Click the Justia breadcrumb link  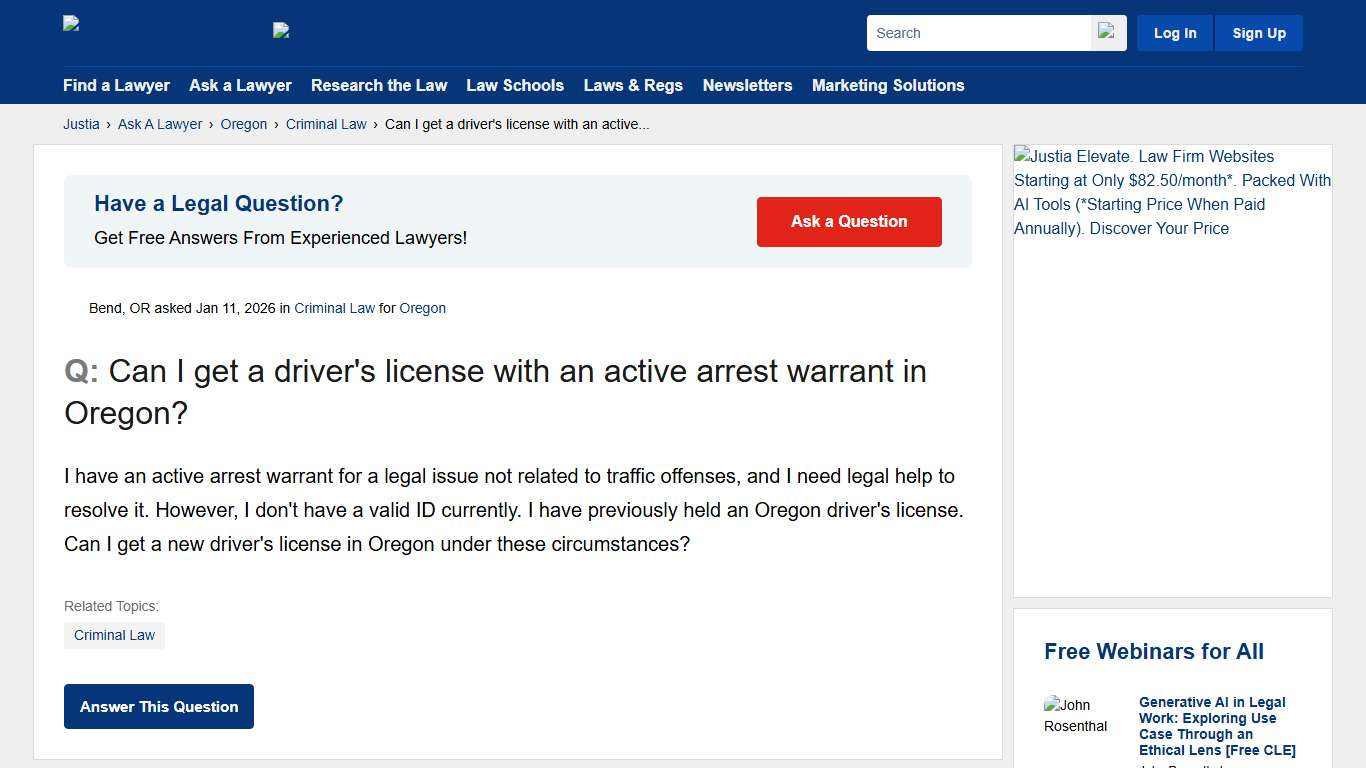coord(81,124)
